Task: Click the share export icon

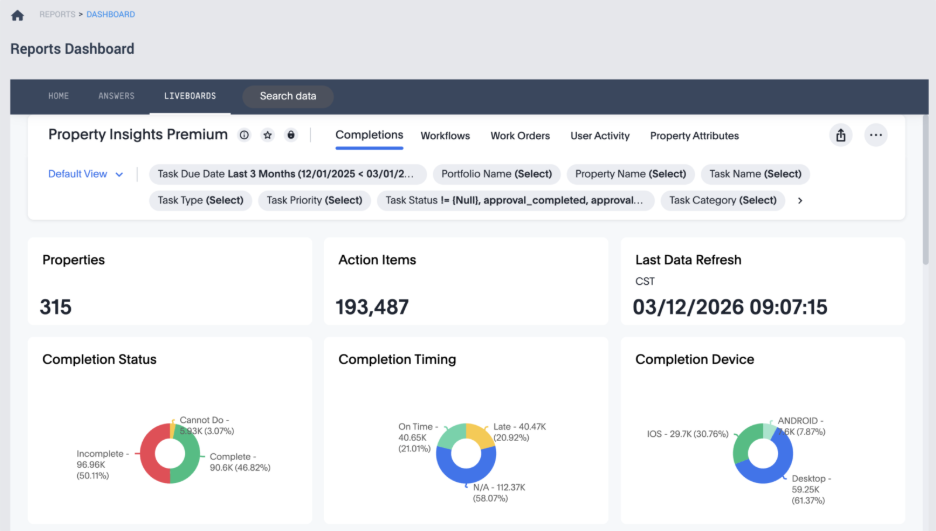Action: click(x=841, y=135)
